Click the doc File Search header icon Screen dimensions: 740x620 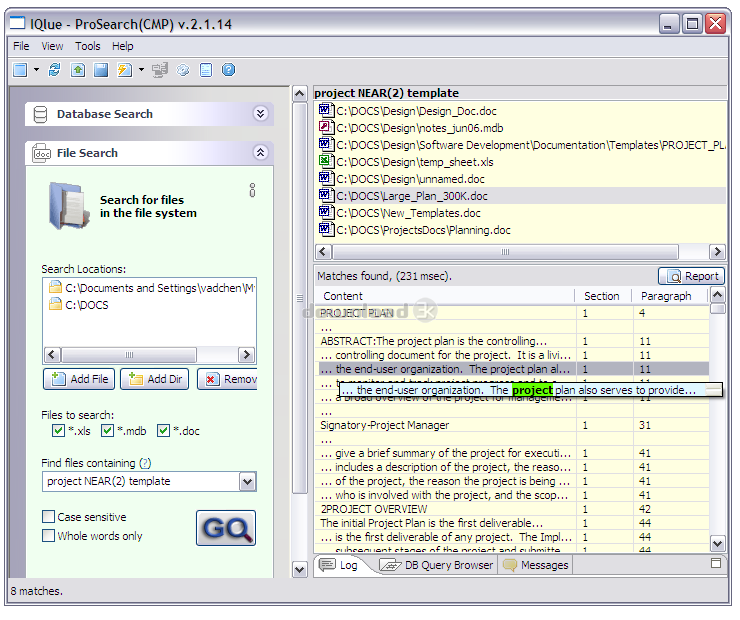[x=42, y=153]
